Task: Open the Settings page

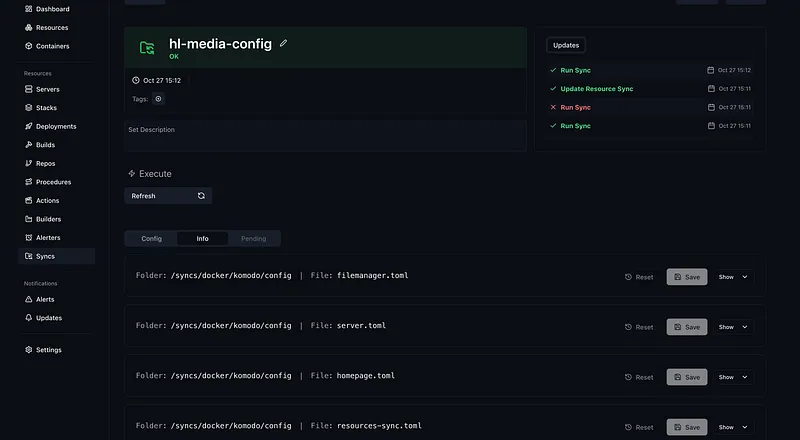Action: coord(48,350)
